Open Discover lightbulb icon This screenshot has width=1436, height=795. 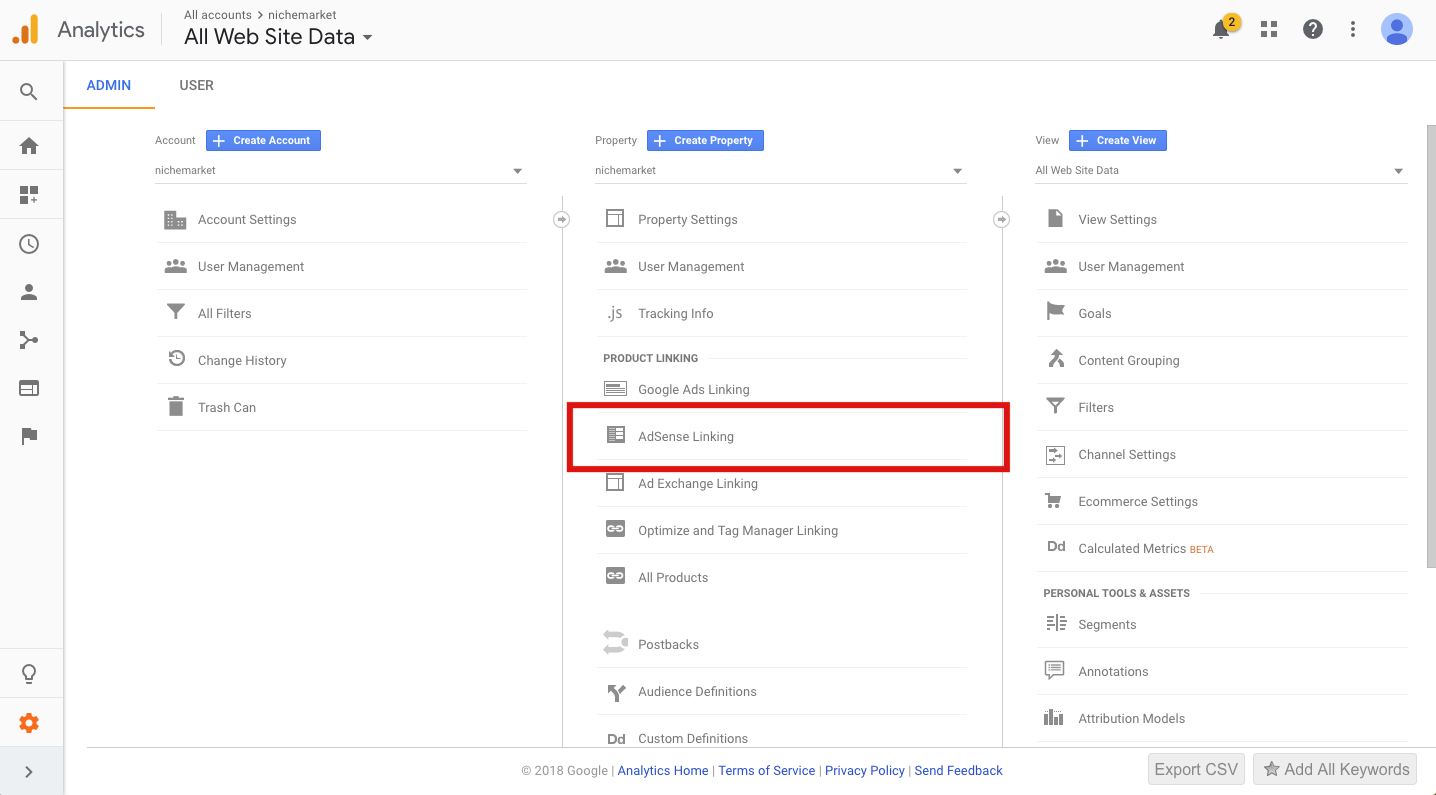pyautogui.click(x=29, y=674)
